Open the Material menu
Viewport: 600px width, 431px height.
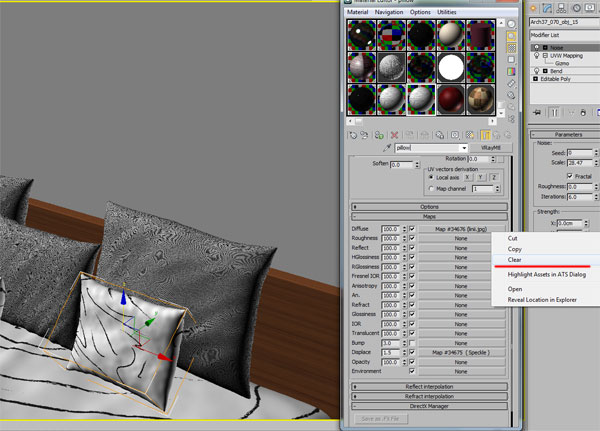(x=357, y=12)
